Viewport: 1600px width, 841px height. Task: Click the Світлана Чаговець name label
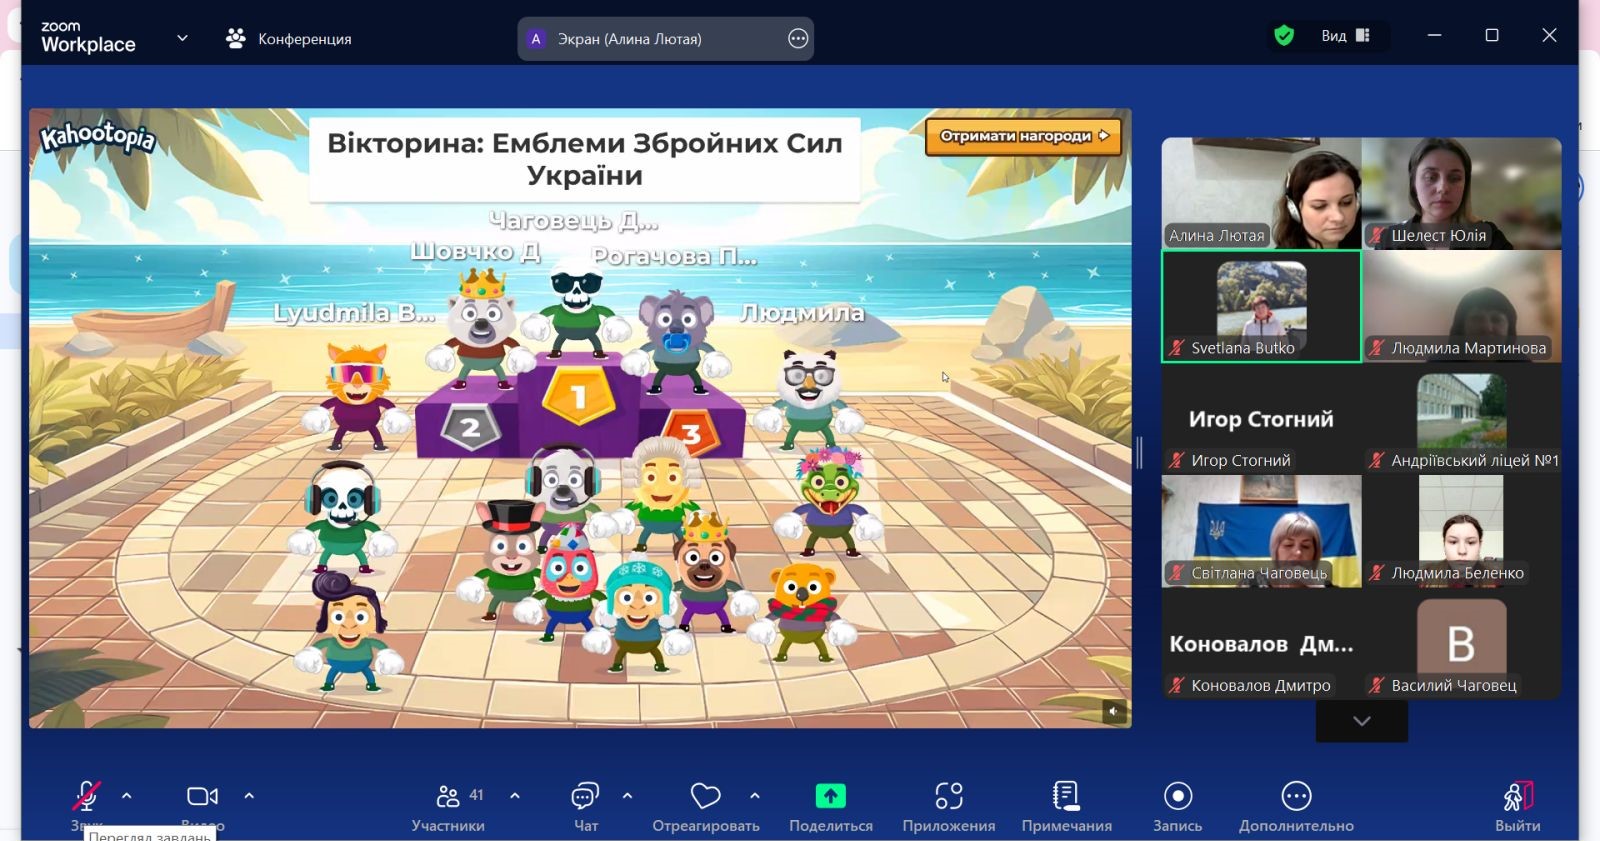tap(1259, 573)
